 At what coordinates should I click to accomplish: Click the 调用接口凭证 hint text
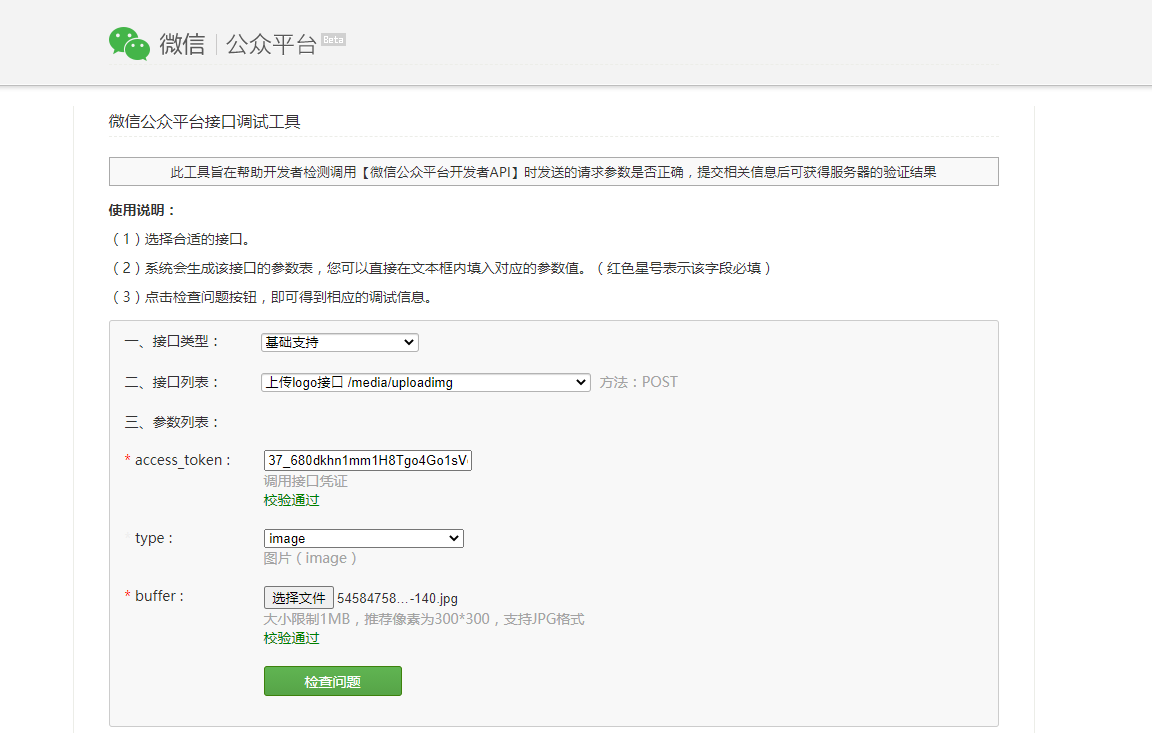(x=306, y=481)
